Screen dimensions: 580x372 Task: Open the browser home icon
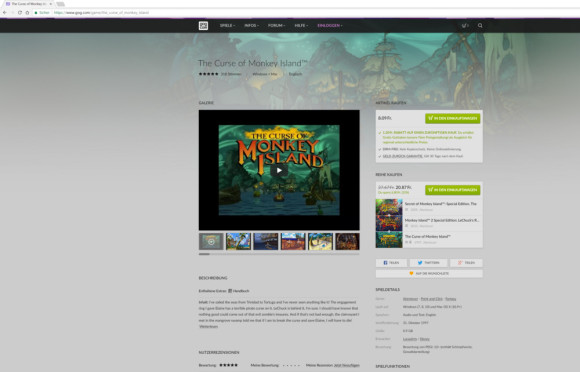27,13
